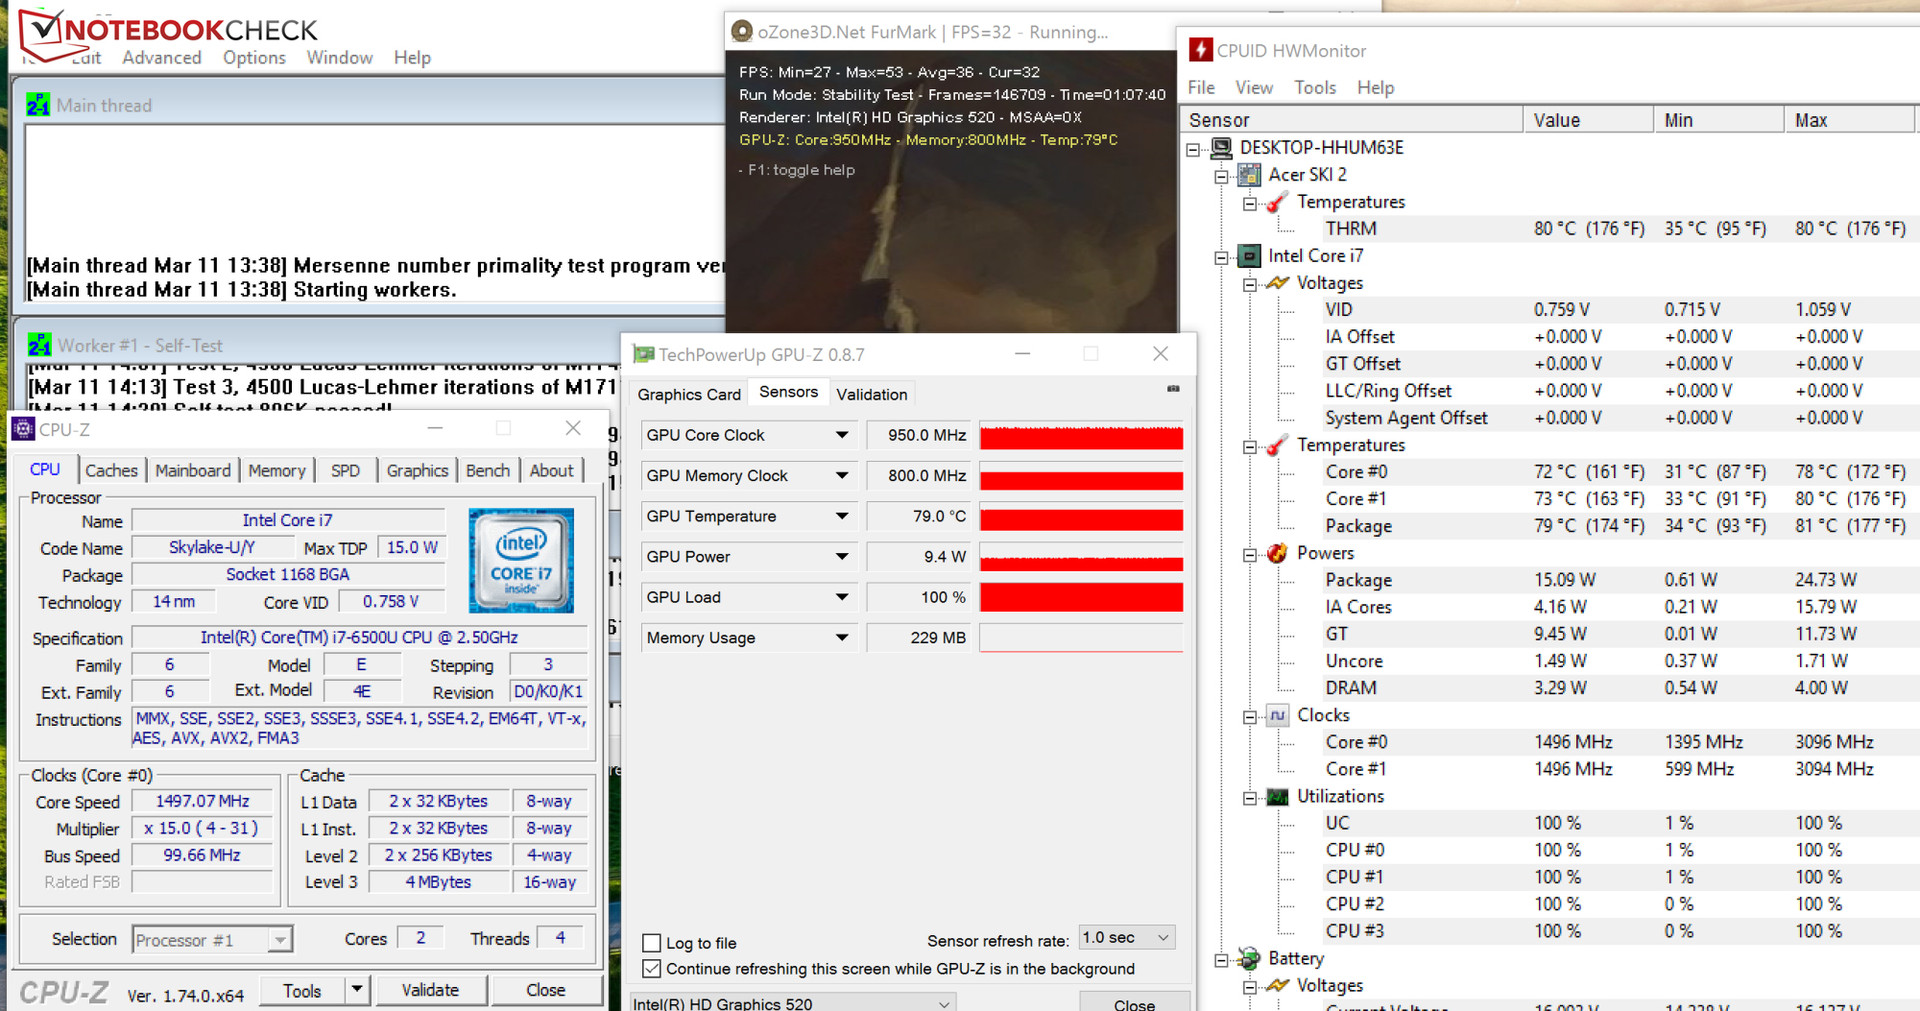Screen dimensions: 1920x1011
Task: Open the CPU-Z Tools dropdown arrow
Action: 357,989
